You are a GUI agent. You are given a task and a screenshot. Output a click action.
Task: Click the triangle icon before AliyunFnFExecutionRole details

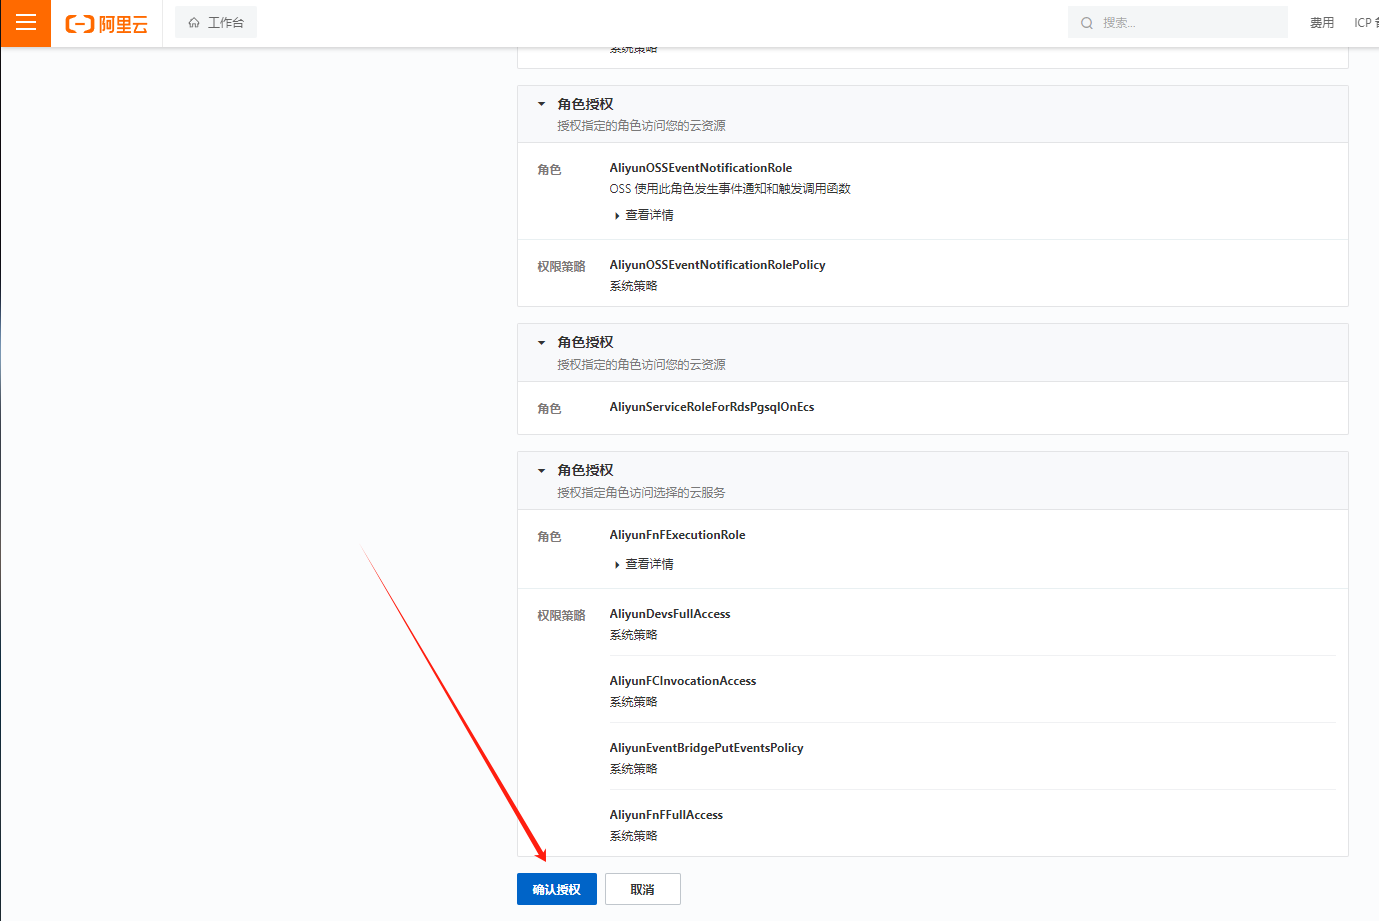pos(617,564)
